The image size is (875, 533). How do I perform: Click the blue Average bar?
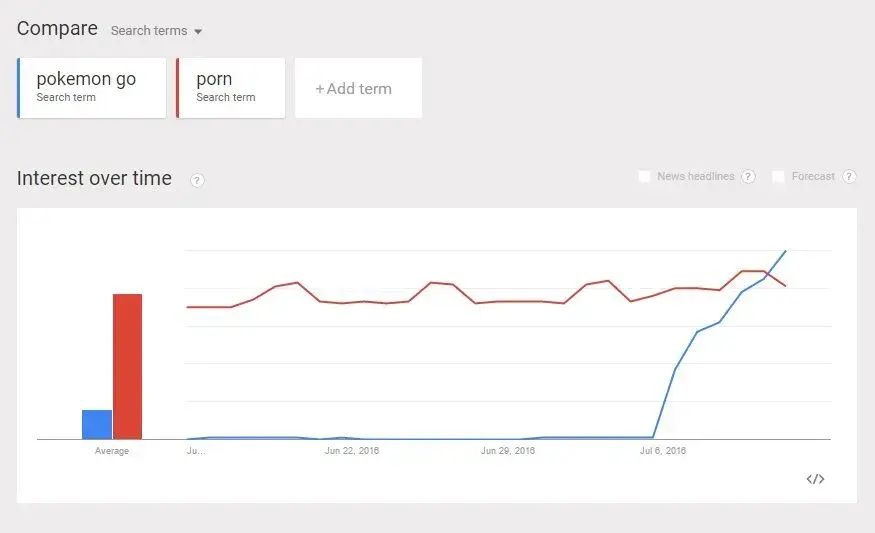(x=97, y=424)
